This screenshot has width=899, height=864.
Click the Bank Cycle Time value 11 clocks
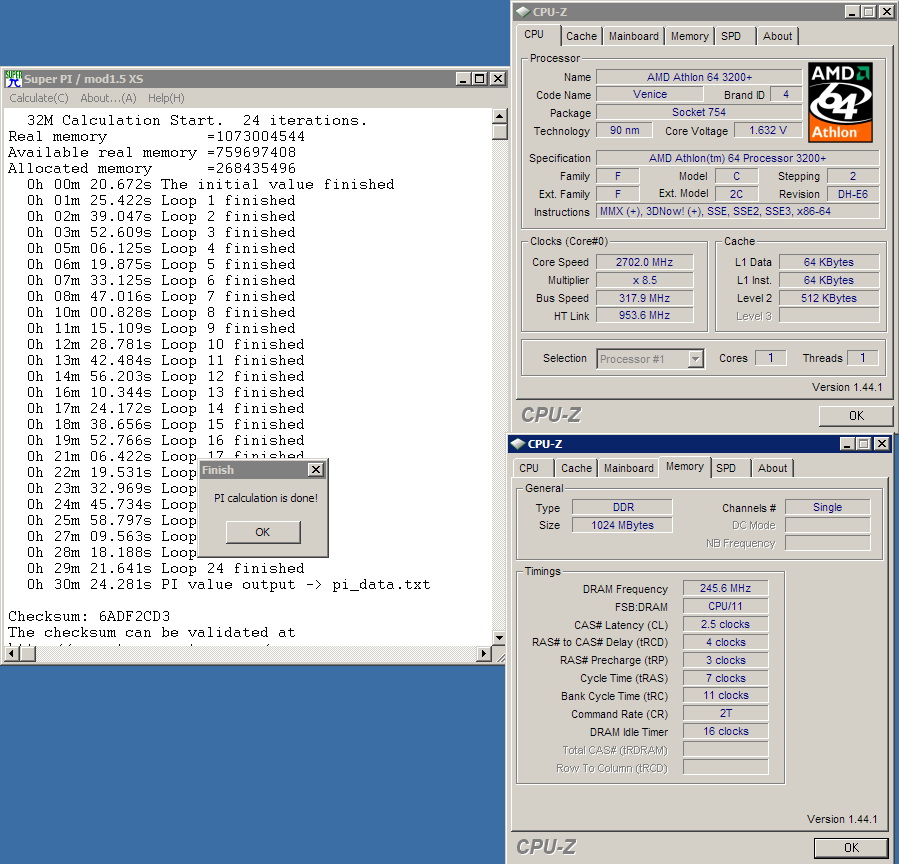(x=725, y=695)
